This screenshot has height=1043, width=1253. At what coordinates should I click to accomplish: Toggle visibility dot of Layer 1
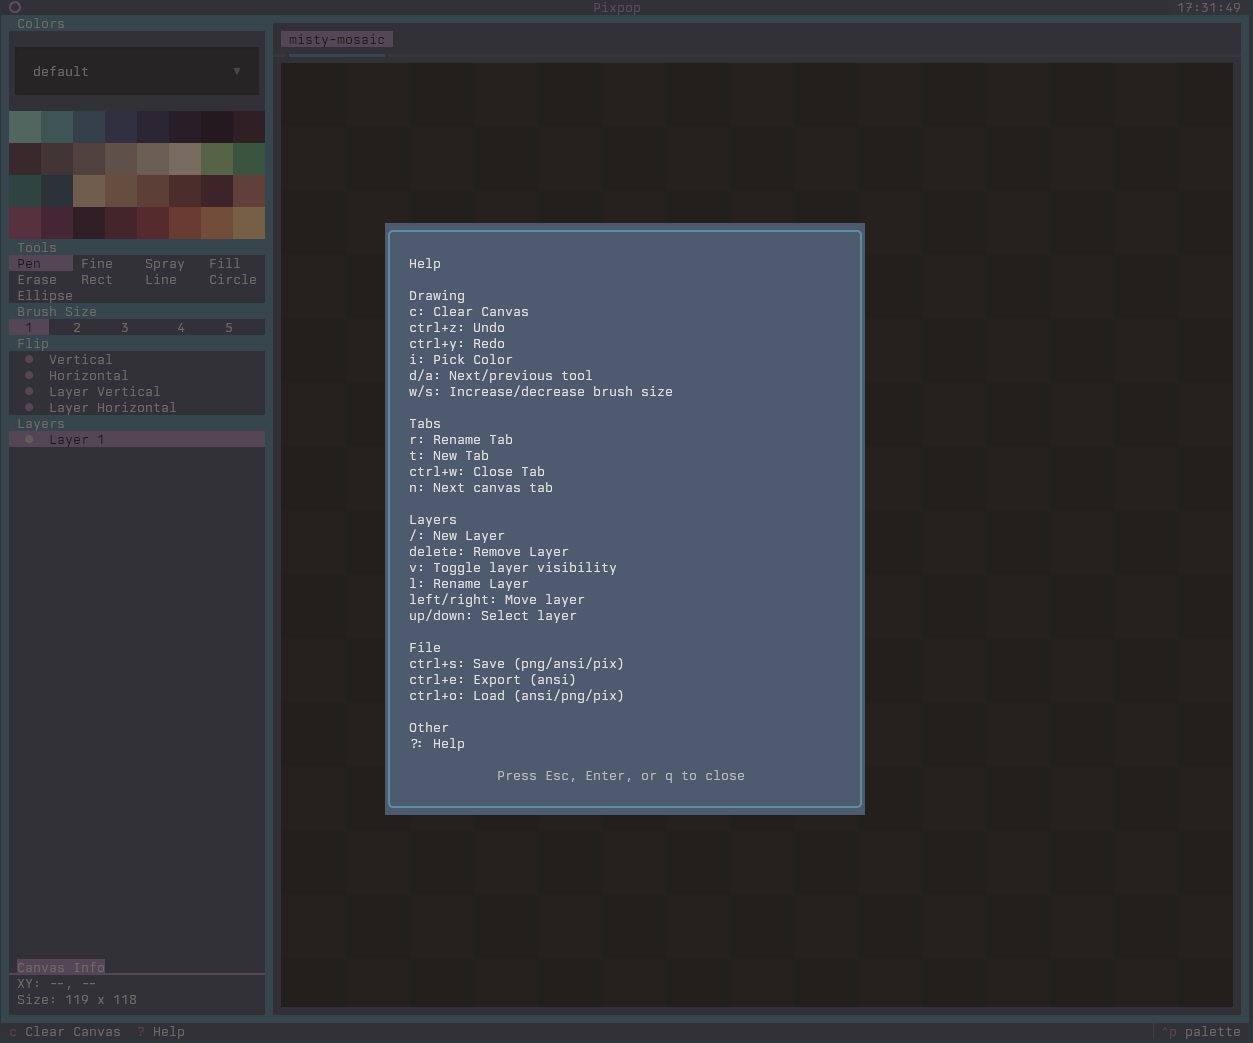(29, 440)
